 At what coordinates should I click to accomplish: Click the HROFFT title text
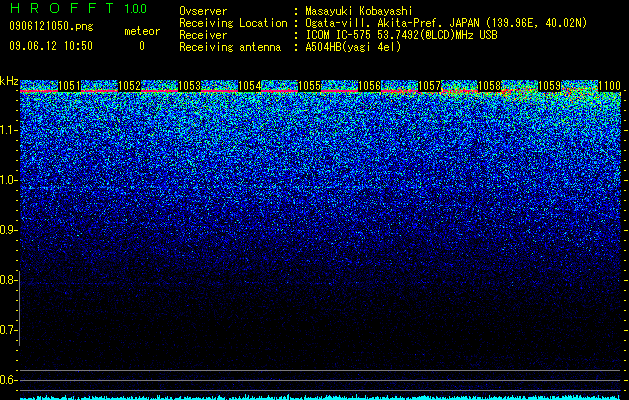tap(62, 8)
